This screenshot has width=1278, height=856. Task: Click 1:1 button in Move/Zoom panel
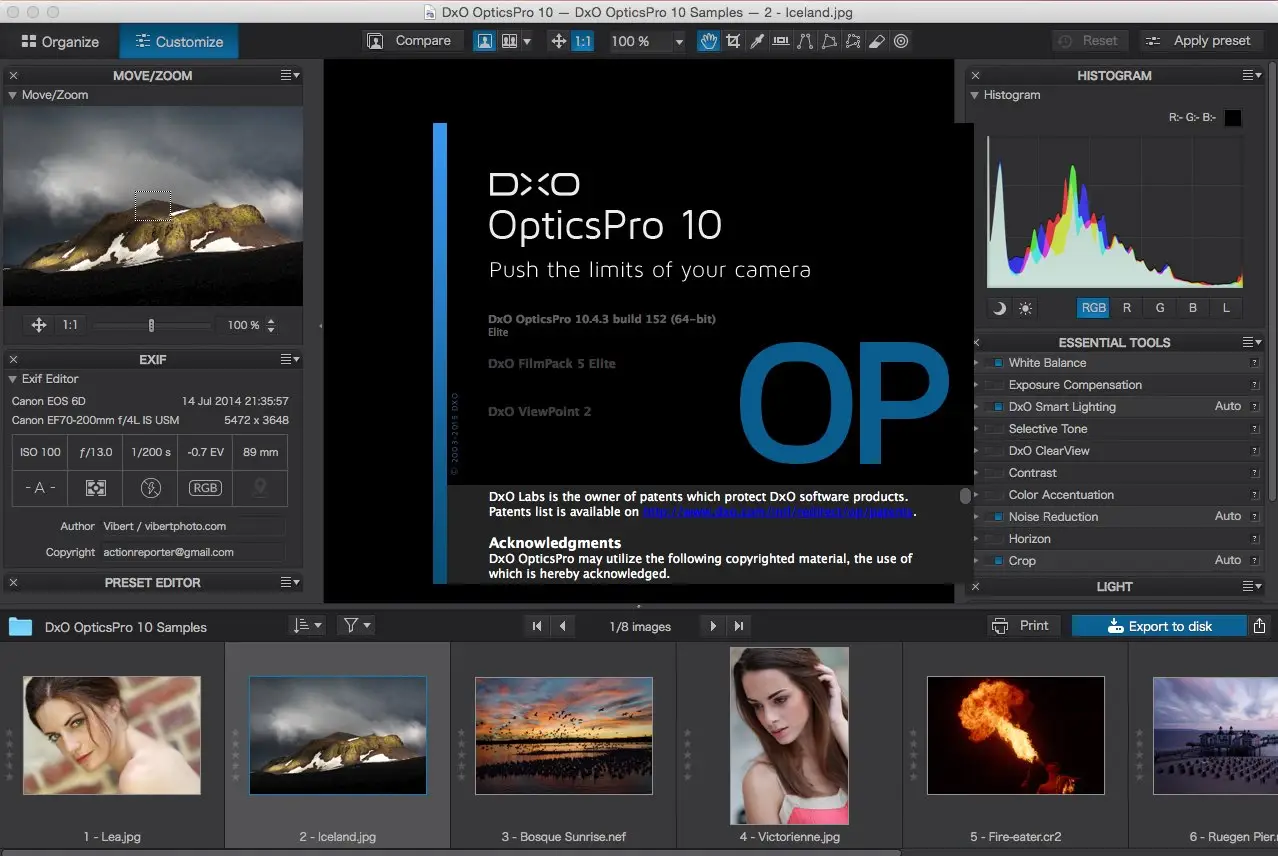70,325
